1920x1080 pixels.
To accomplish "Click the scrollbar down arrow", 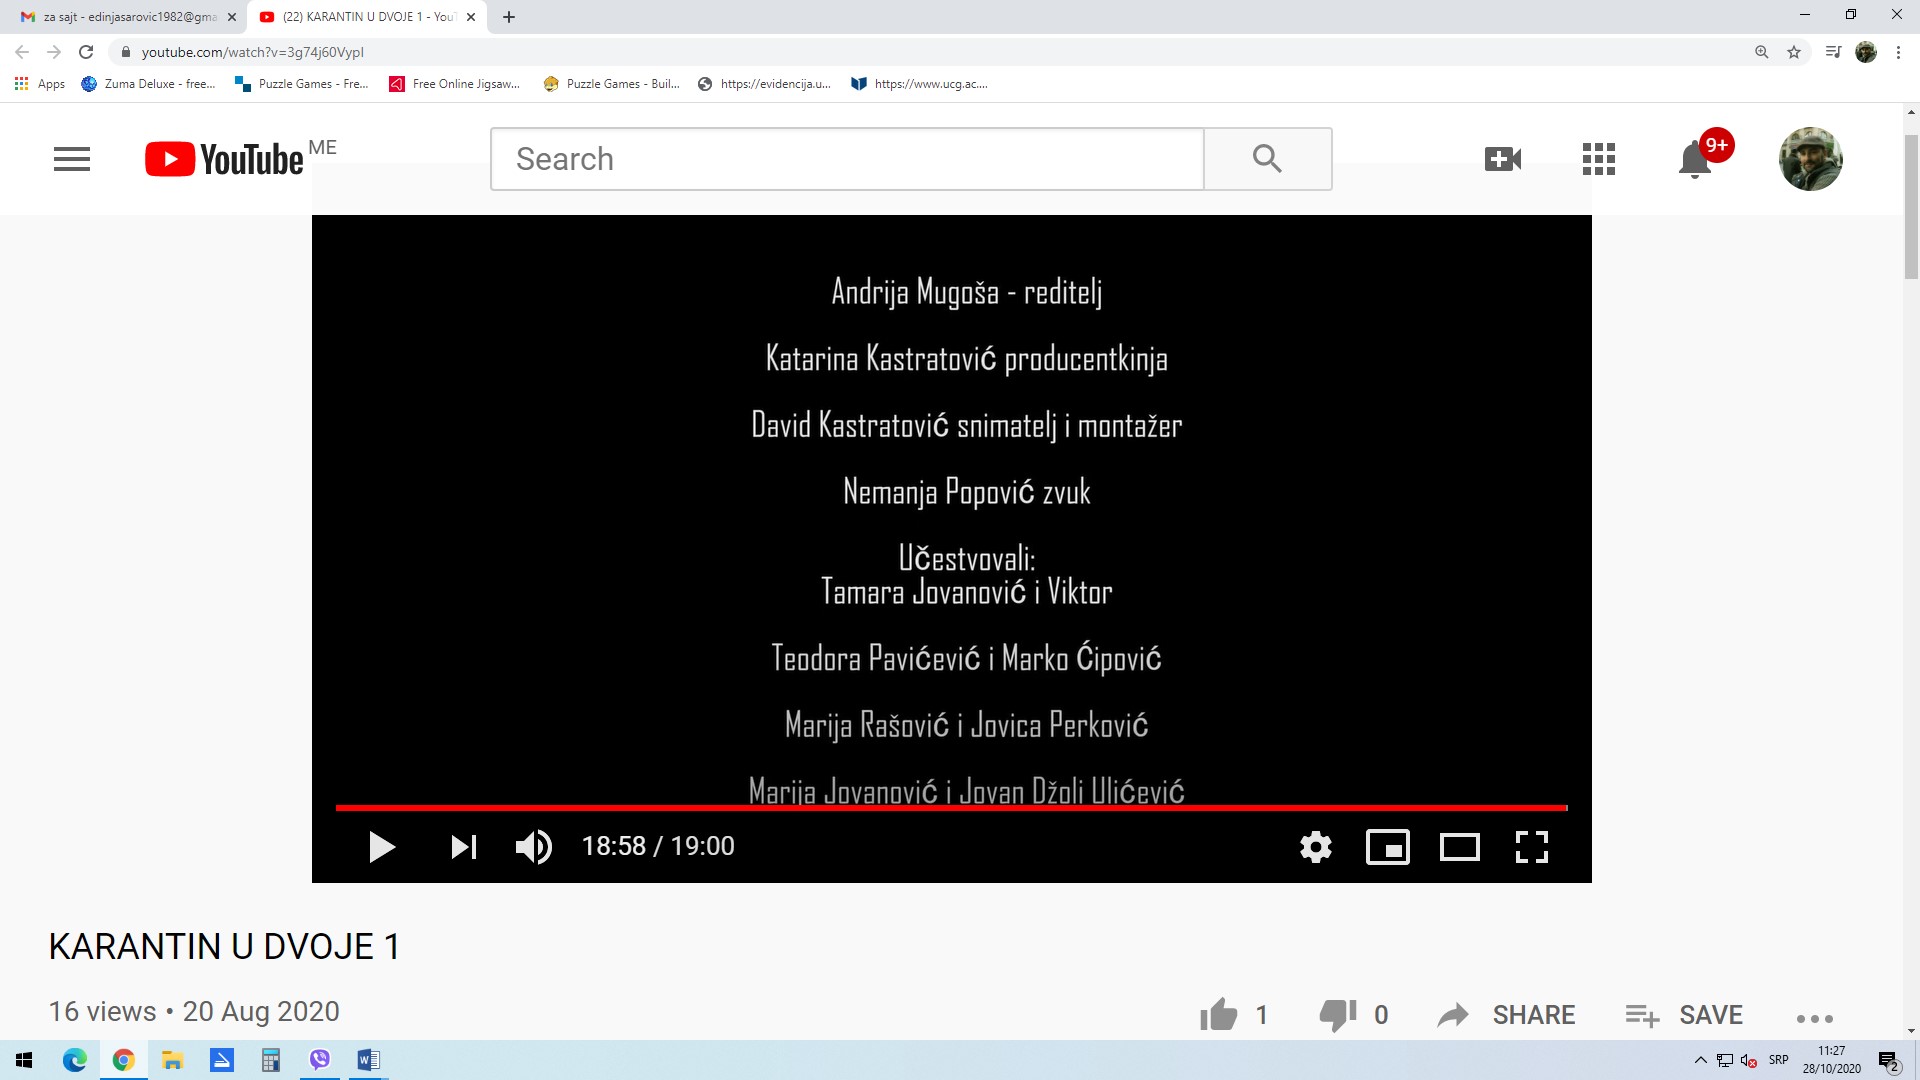I will [x=1911, y=1031].
